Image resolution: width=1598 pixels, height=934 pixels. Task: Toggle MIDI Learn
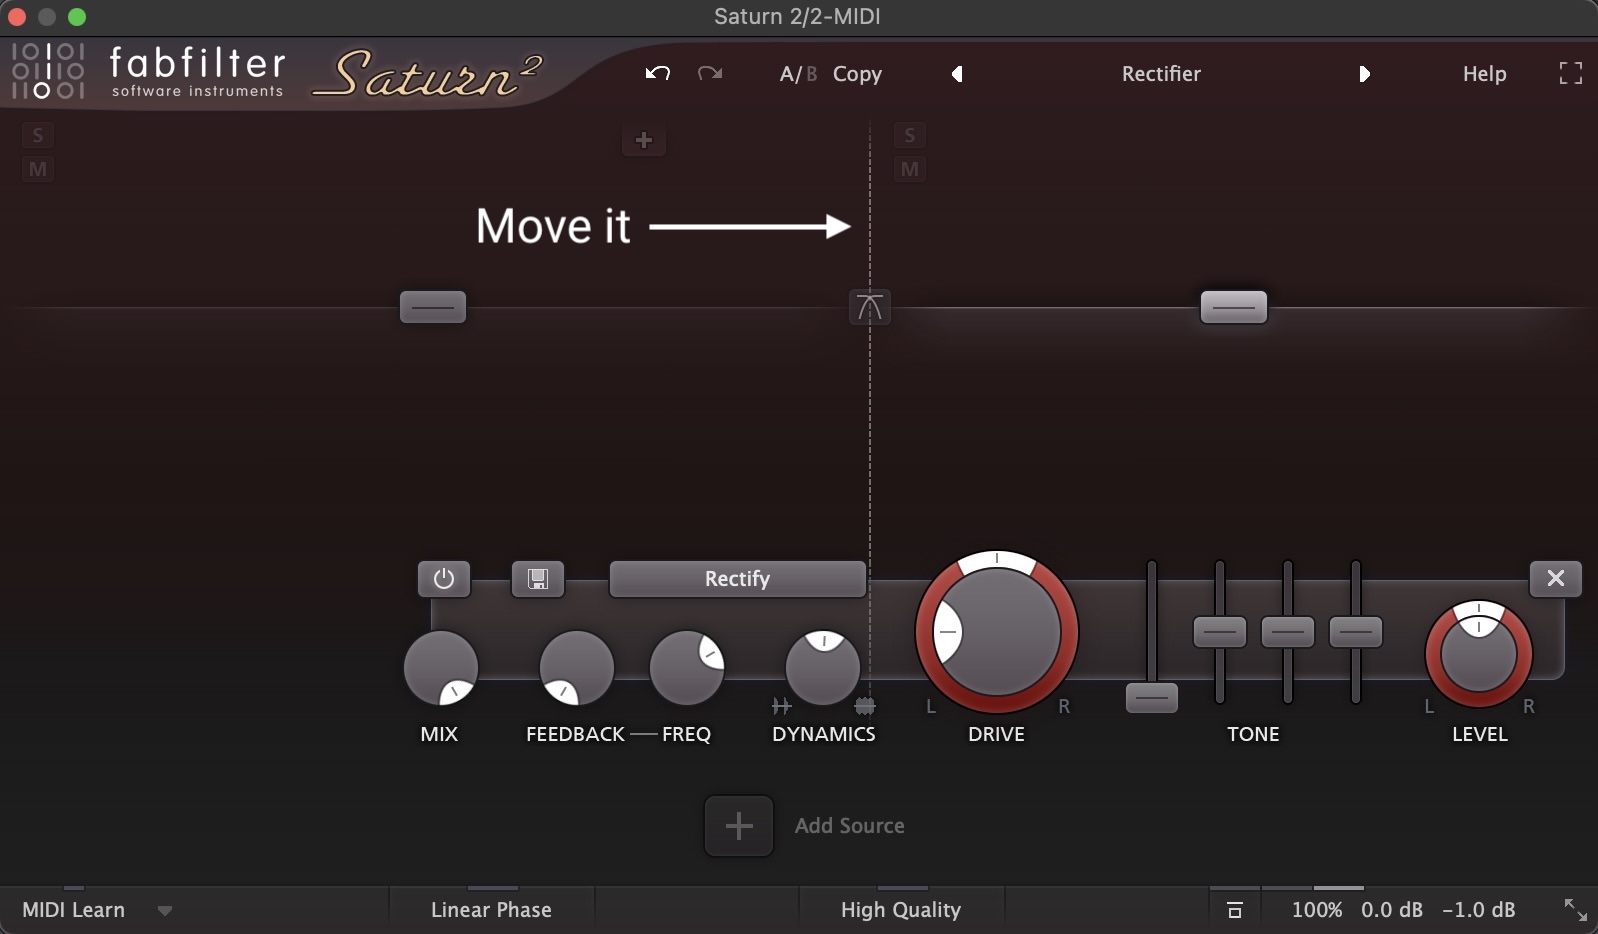click(x=74, y=910)
